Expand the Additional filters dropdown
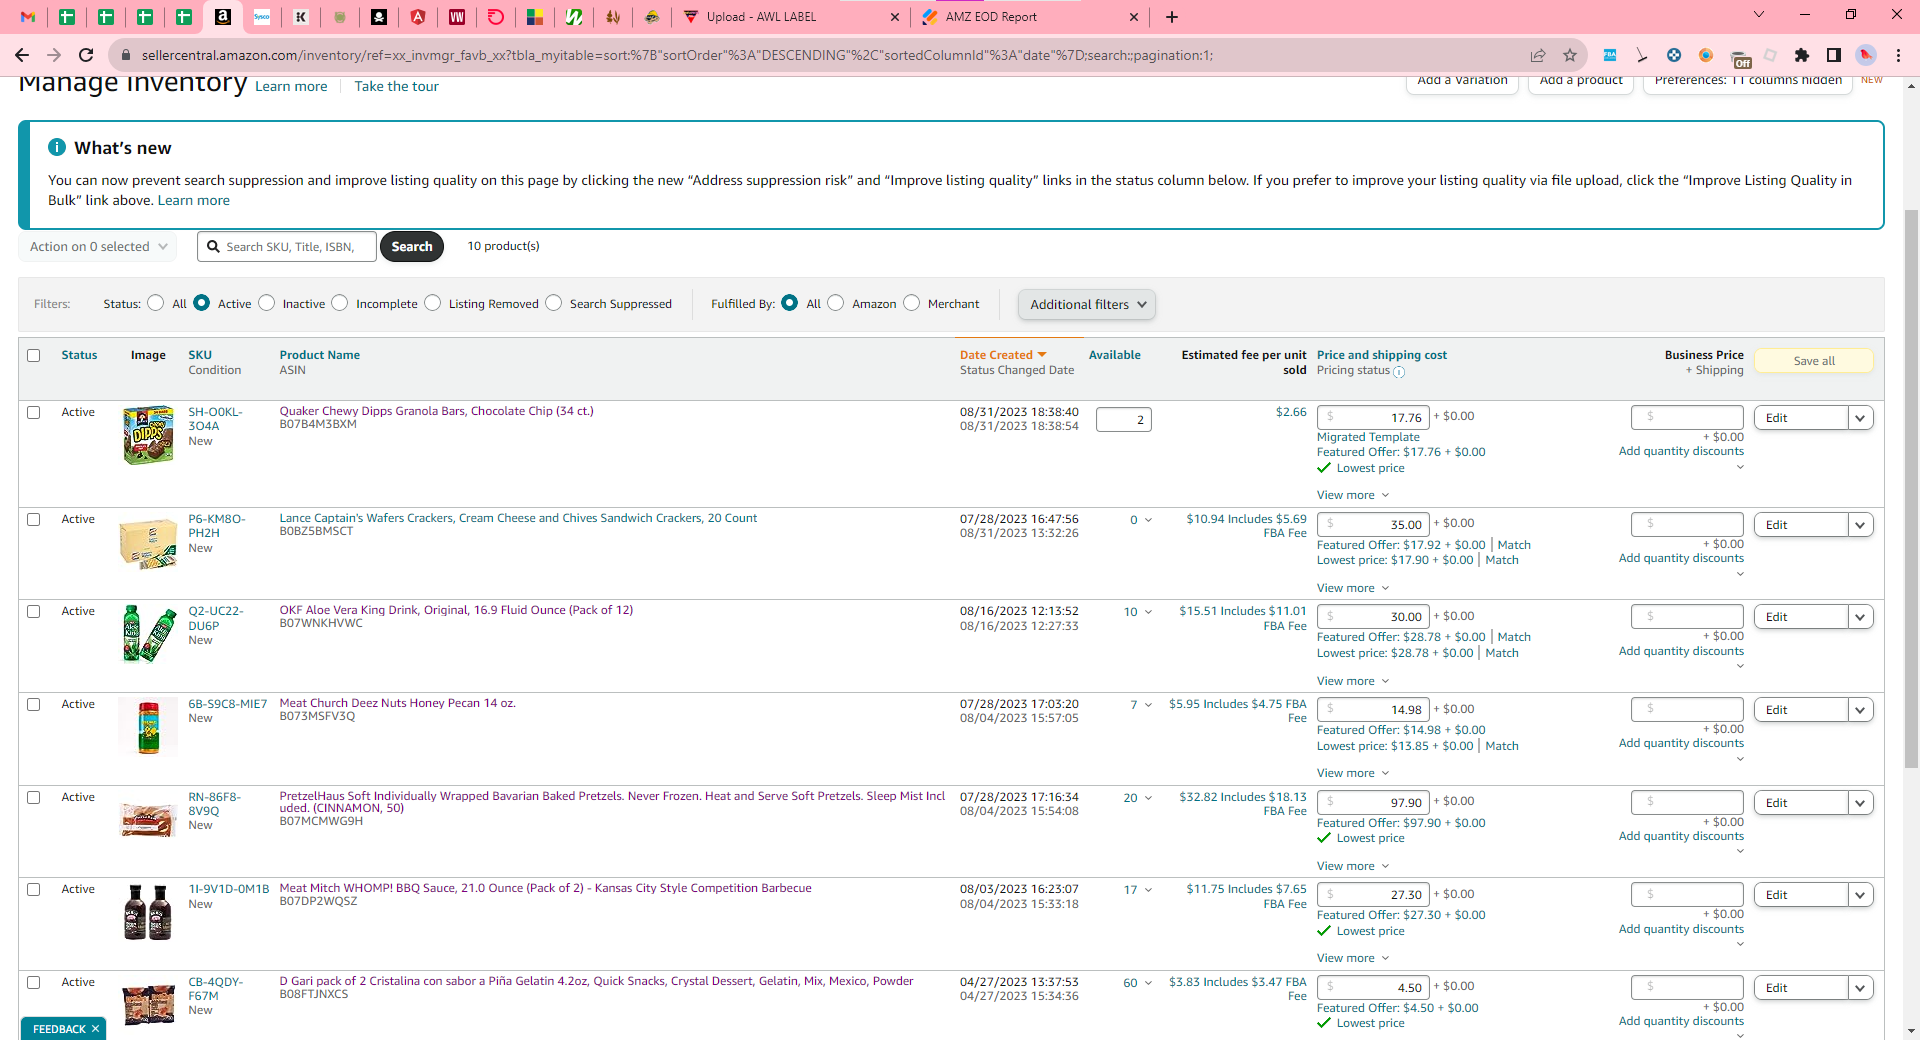Screen dimensions: 1920x1040 [1087, 304]
